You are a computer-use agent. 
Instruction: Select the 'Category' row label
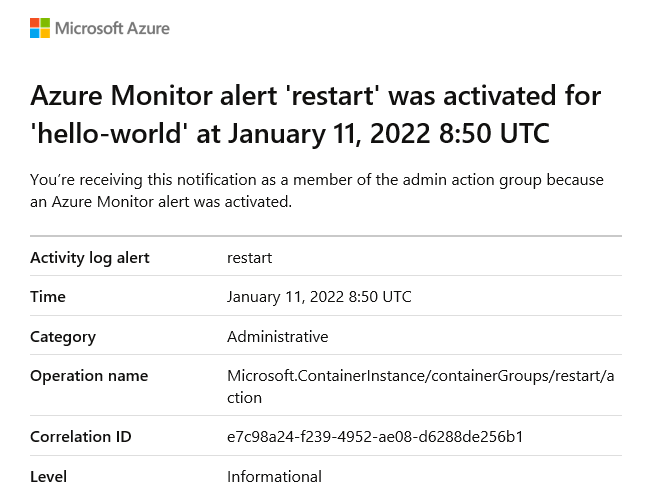point(63,337)
